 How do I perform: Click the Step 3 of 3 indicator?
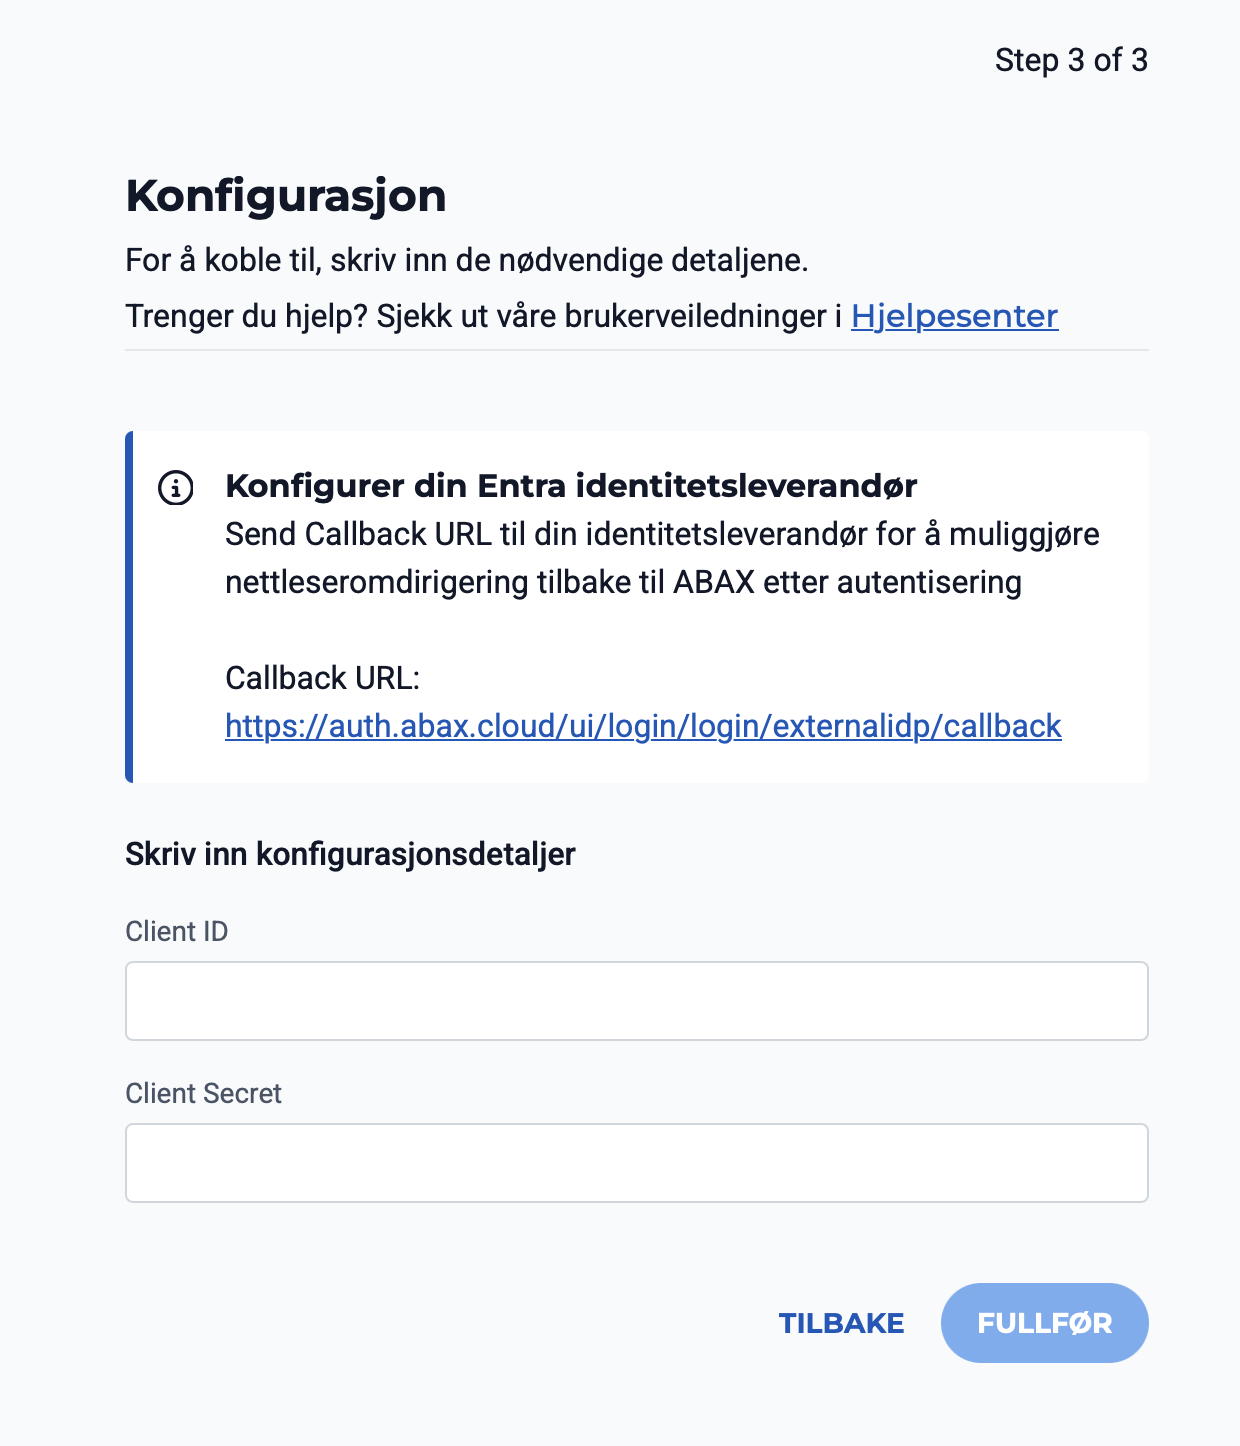pyautogui.click(x=1071, y=60)
